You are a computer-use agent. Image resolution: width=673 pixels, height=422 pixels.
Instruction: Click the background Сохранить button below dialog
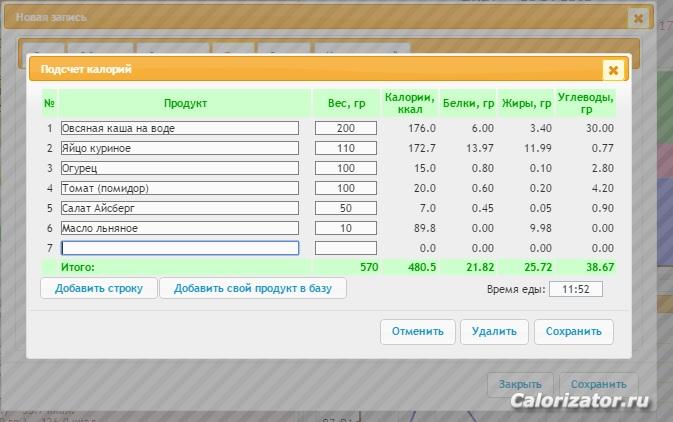click(x=599, y=385)
